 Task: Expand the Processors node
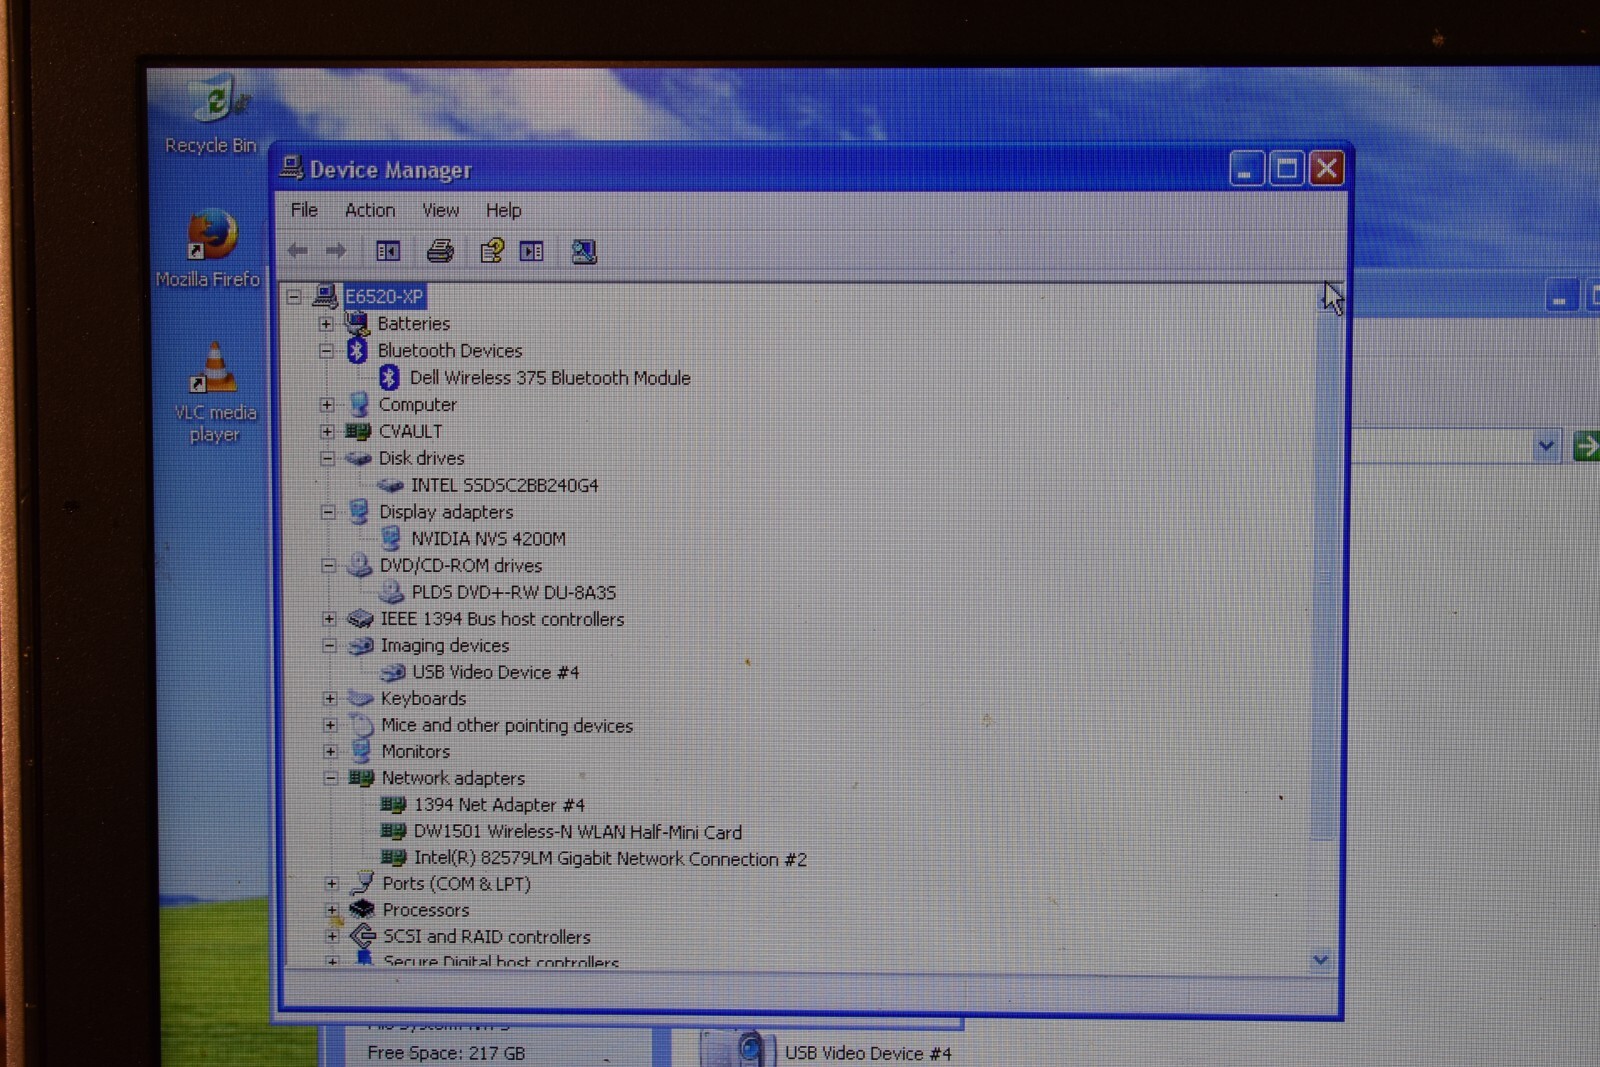coord(332,910)
